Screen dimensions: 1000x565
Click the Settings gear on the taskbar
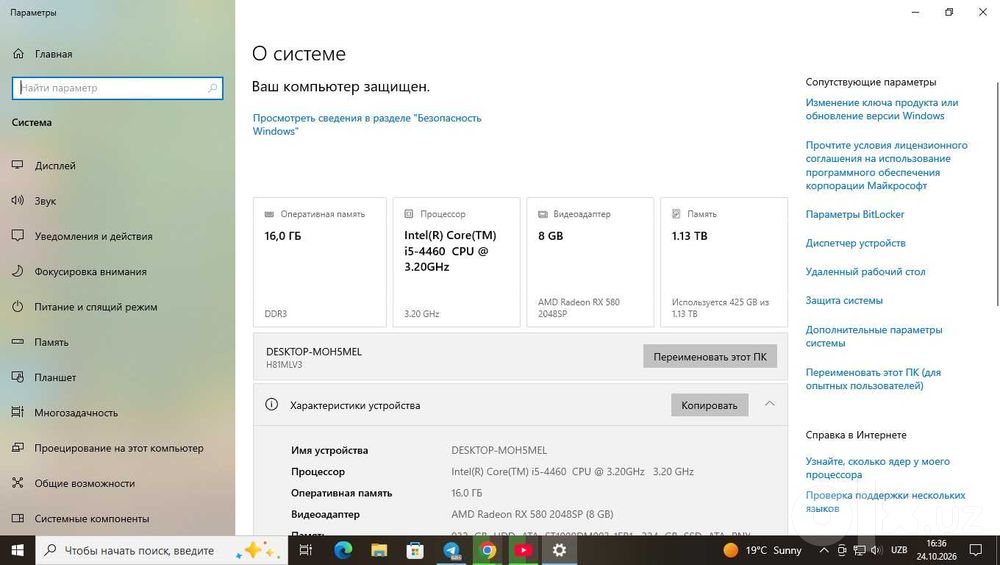coord(559,550)
